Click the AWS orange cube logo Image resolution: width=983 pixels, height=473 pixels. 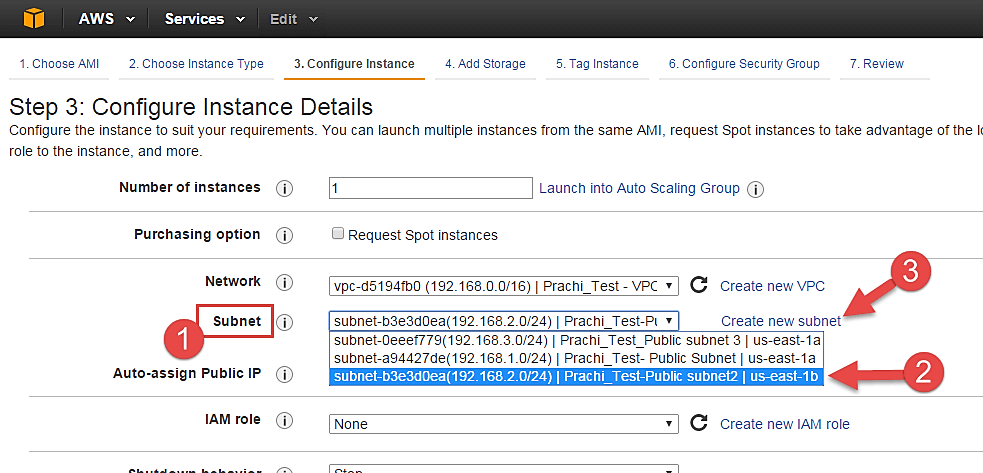click(33, 18)
